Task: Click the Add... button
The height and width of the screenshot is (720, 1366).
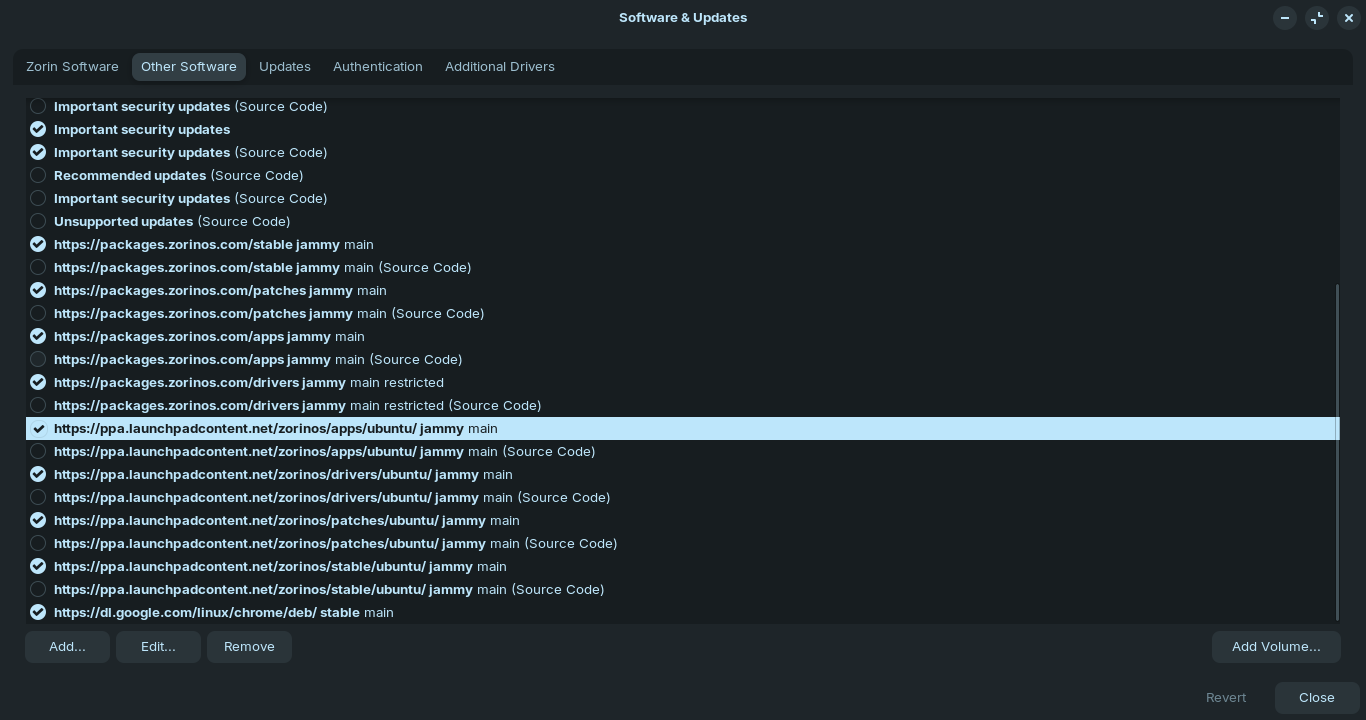Action: (67, 647)
